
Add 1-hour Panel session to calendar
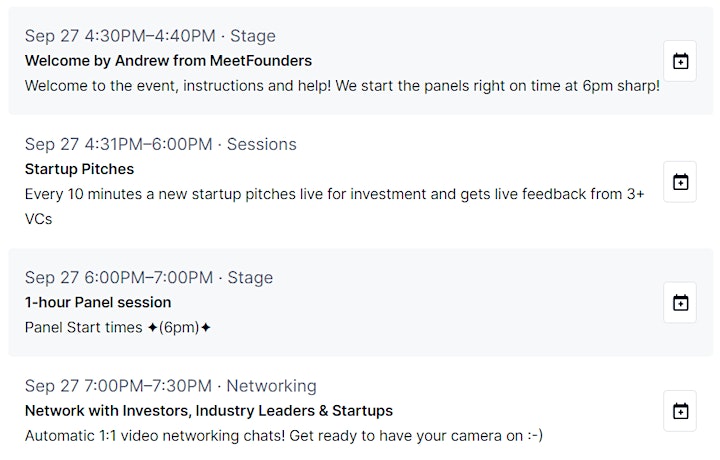[x=680, y=303]
